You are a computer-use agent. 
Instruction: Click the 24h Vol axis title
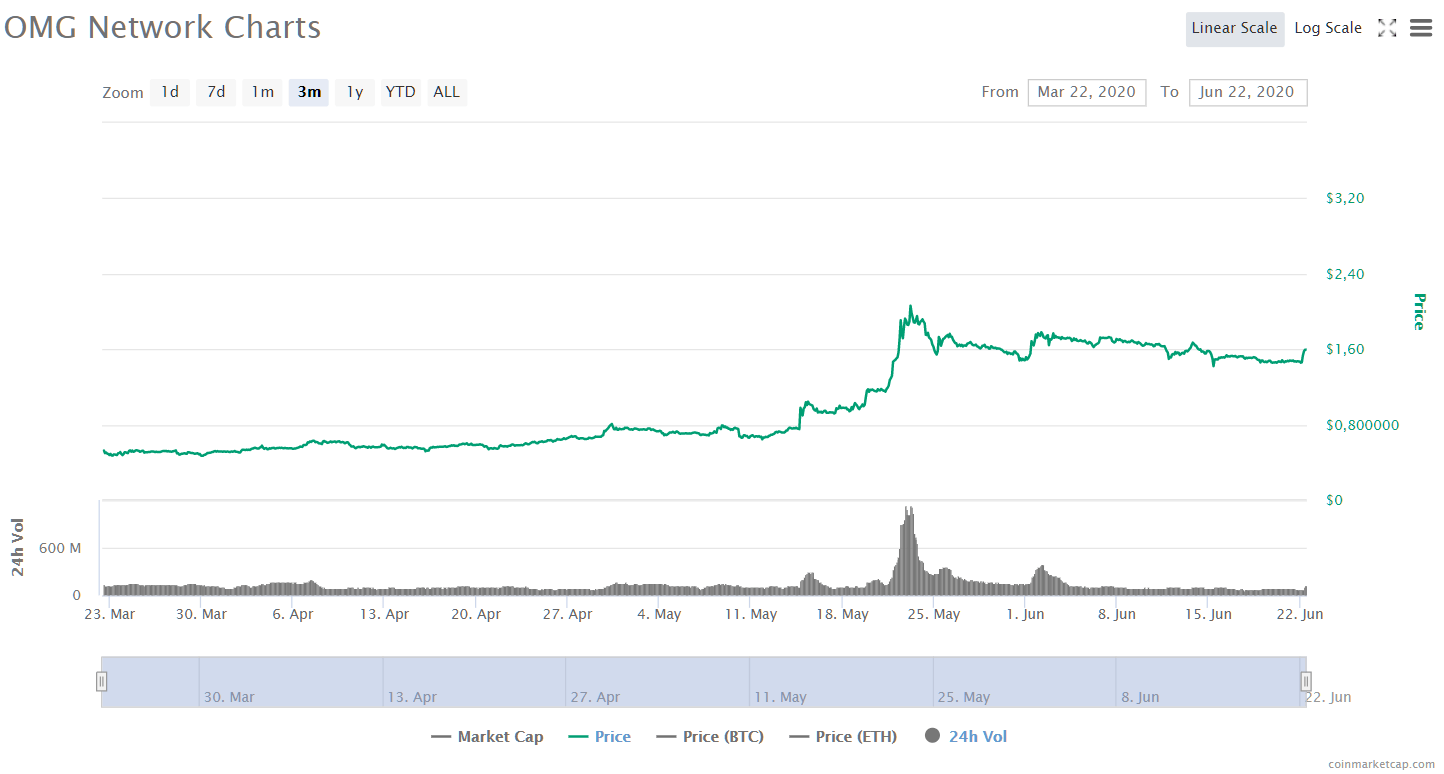[18, 547]
